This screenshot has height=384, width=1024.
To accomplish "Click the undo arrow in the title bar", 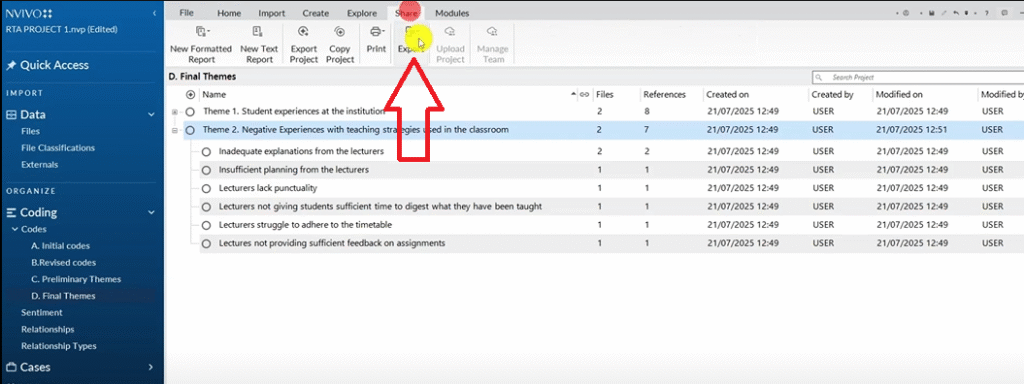I will tap(956, 13).
